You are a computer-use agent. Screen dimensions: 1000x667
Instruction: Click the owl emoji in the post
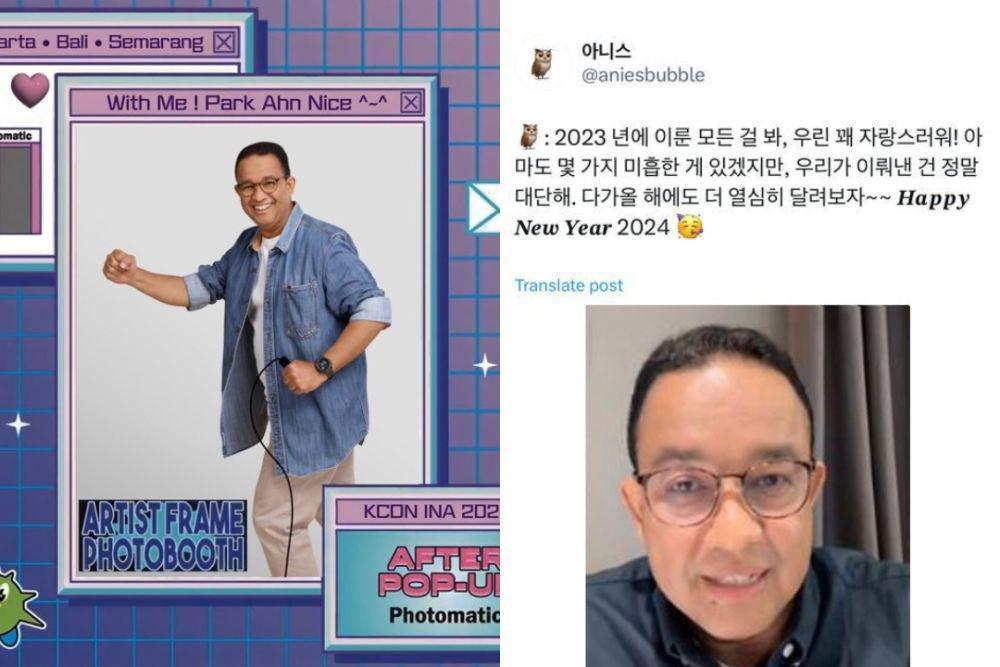(x=529, y=136)
